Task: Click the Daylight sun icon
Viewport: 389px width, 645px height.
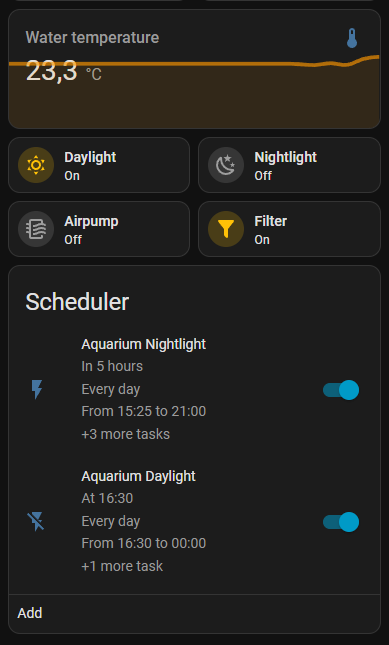Action: click(x=36, y=165)
